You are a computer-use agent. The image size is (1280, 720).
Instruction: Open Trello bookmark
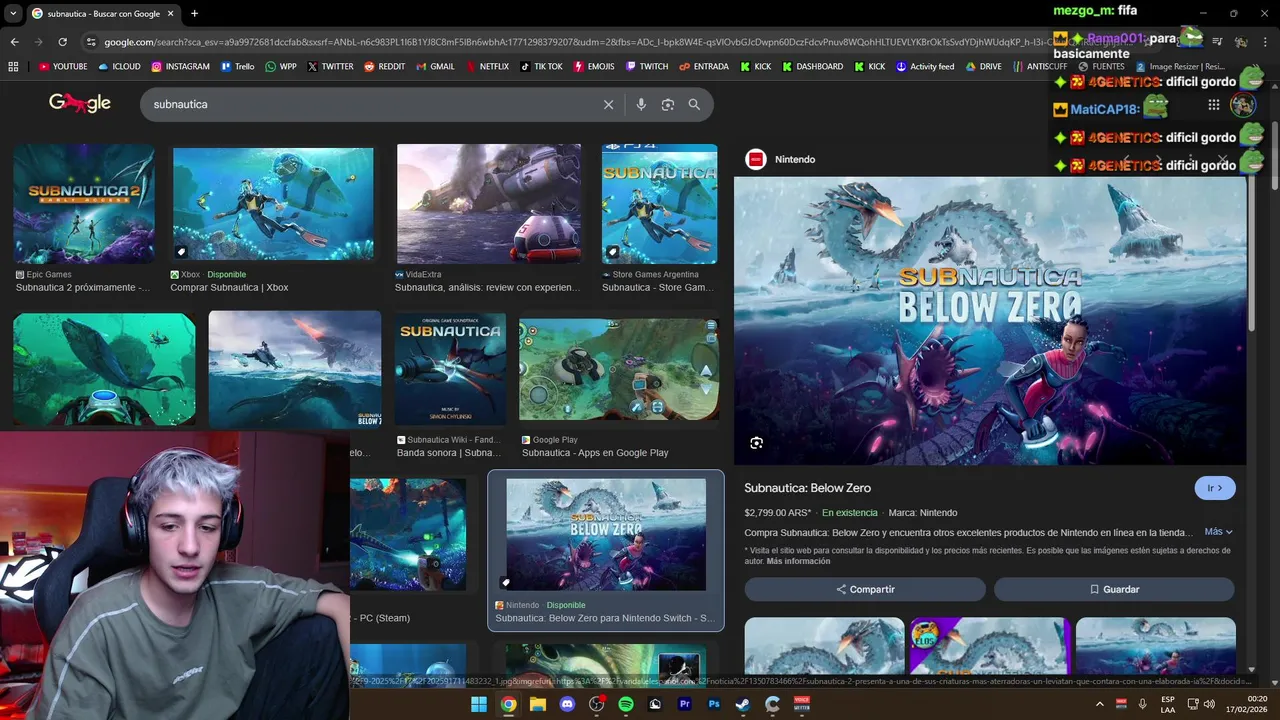(x=237, y=67)
